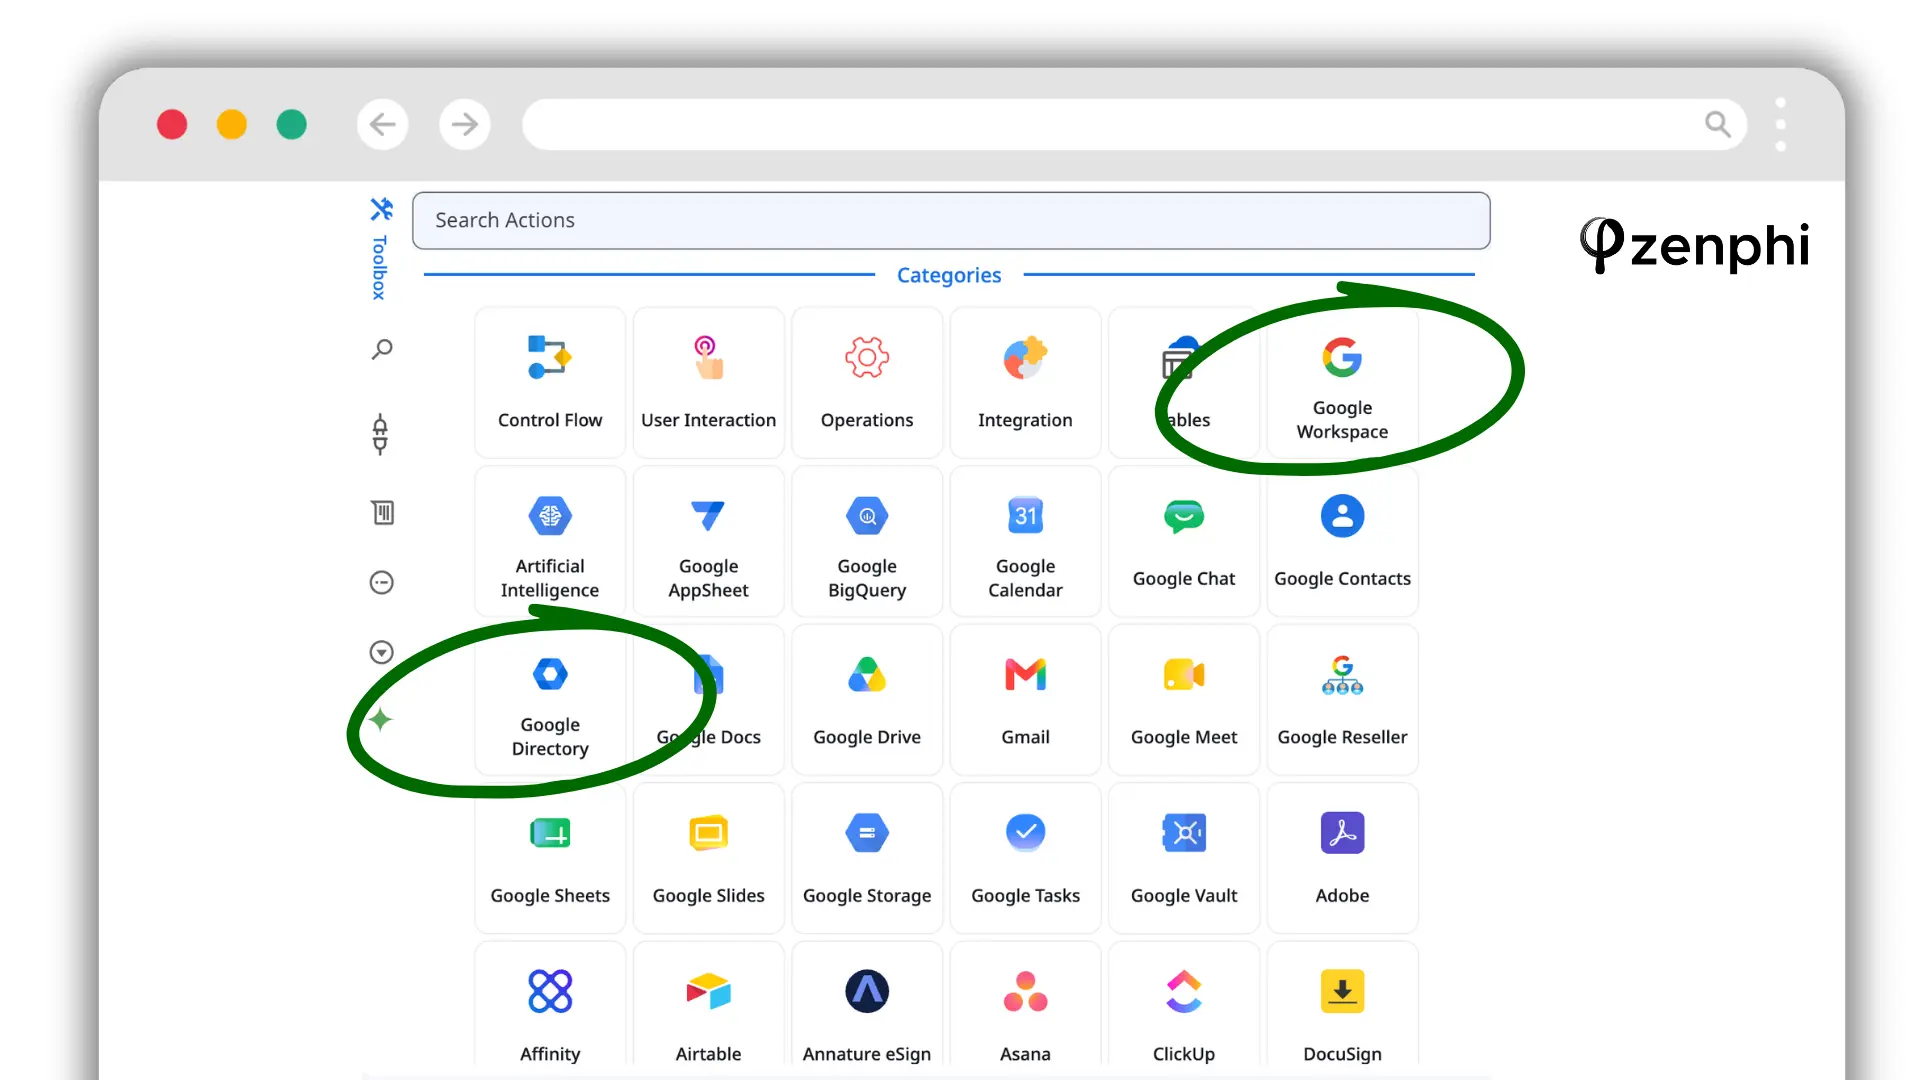1920x1080 pixels.
Task: Open the Google Chat category
Action: click(x=1184, y=541)
